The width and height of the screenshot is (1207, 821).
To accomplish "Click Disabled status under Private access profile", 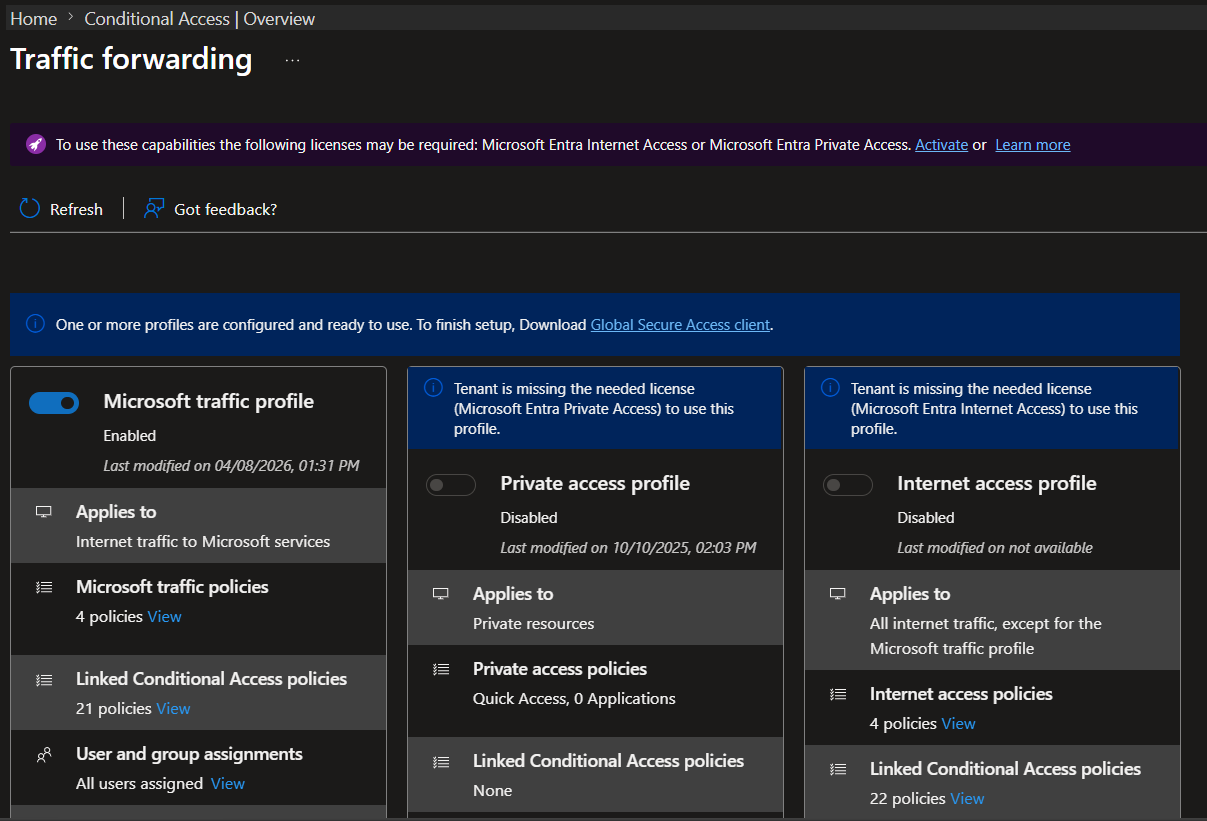I will coord(529,517).
